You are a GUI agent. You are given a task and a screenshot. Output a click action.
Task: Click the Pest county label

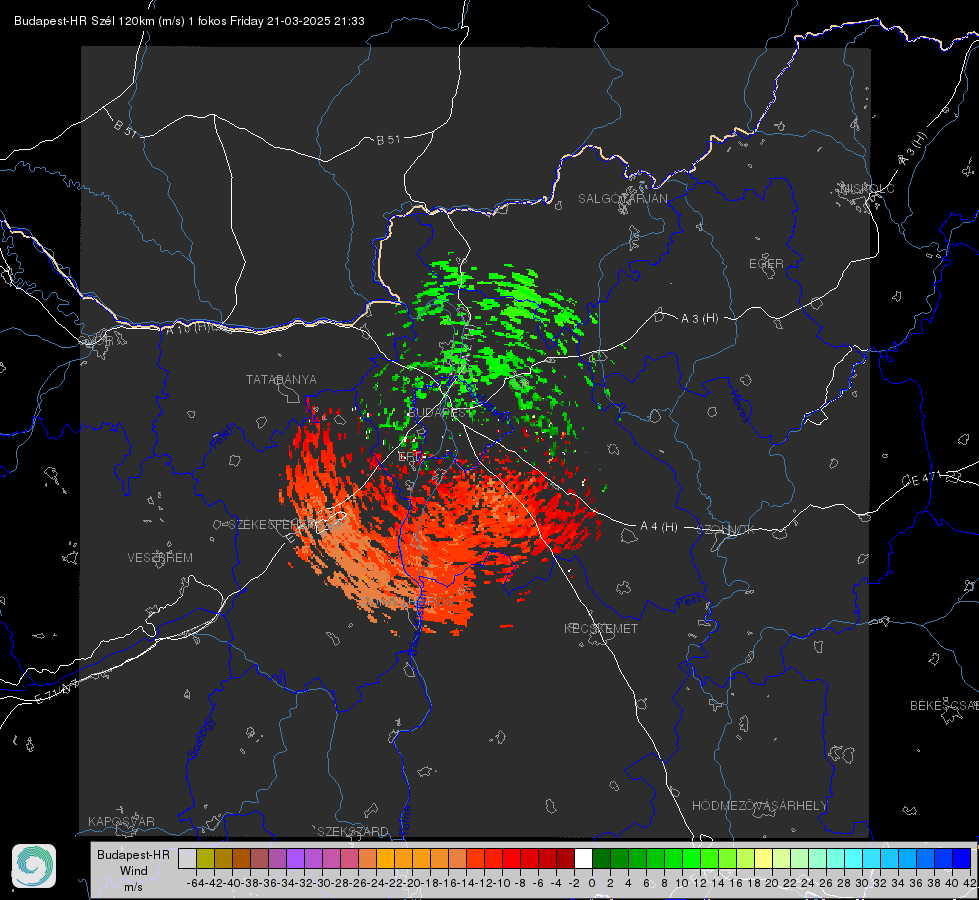[x=689, y=602]
